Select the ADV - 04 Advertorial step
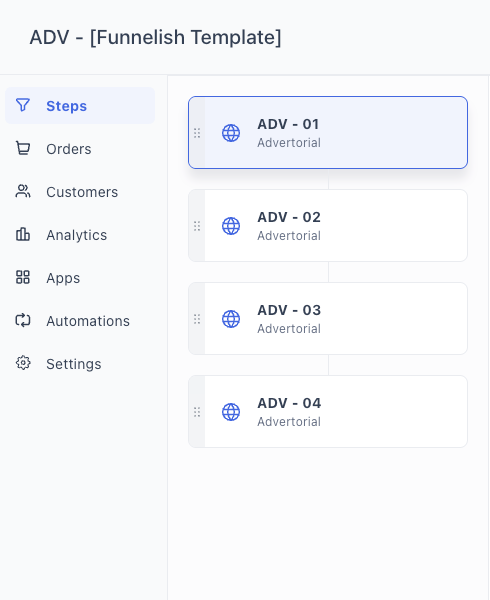Viewport: 490px width, 600px height. point(328,412)
